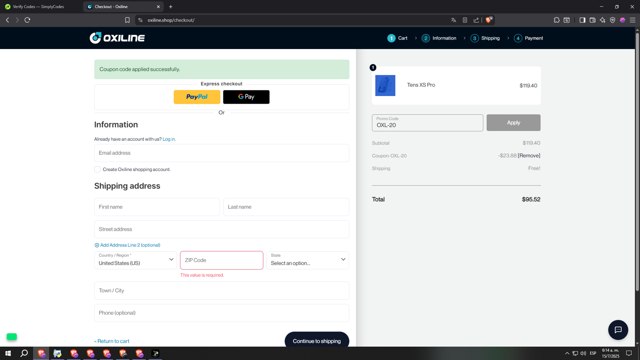Pay with the G Pay express button

(246, 97)
